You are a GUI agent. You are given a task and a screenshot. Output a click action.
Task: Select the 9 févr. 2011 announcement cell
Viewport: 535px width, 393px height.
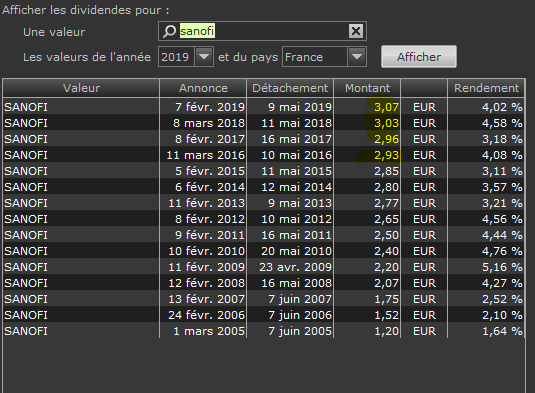click(x=203, y=235)
